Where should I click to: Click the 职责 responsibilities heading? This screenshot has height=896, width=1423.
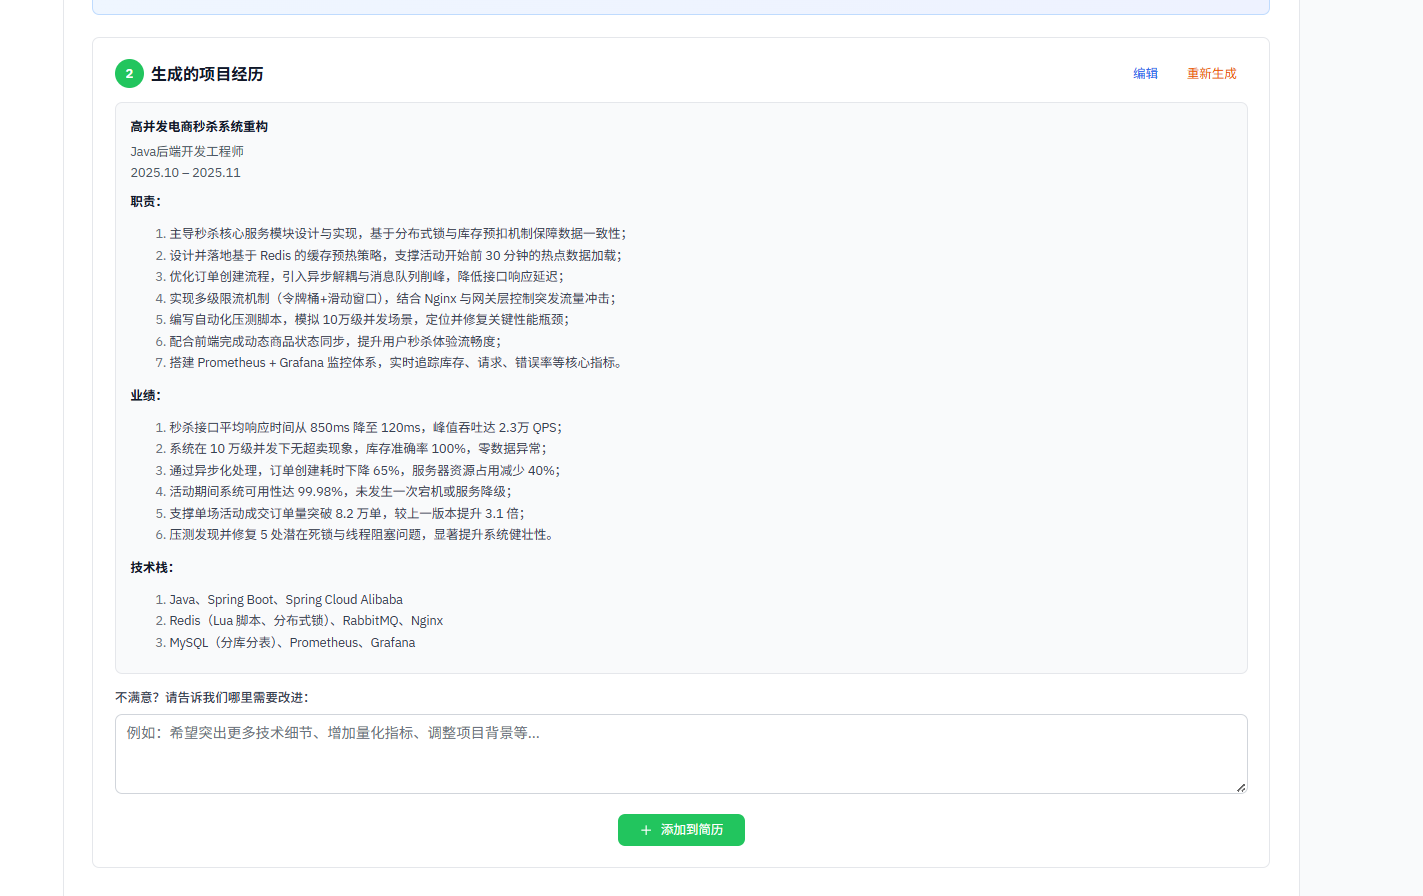tap(144, 200)
